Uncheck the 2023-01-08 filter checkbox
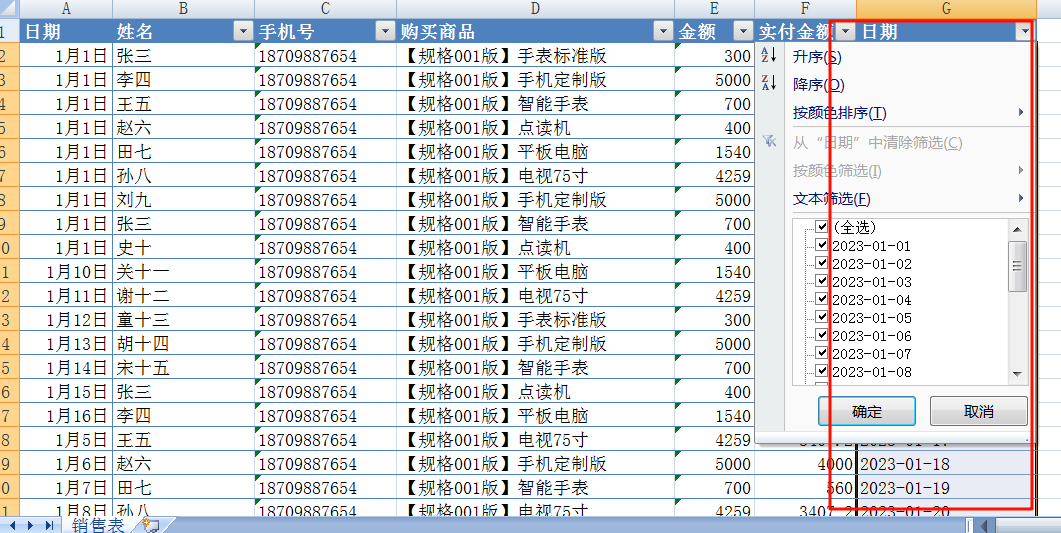1061x533 pixels. point(822,371)
